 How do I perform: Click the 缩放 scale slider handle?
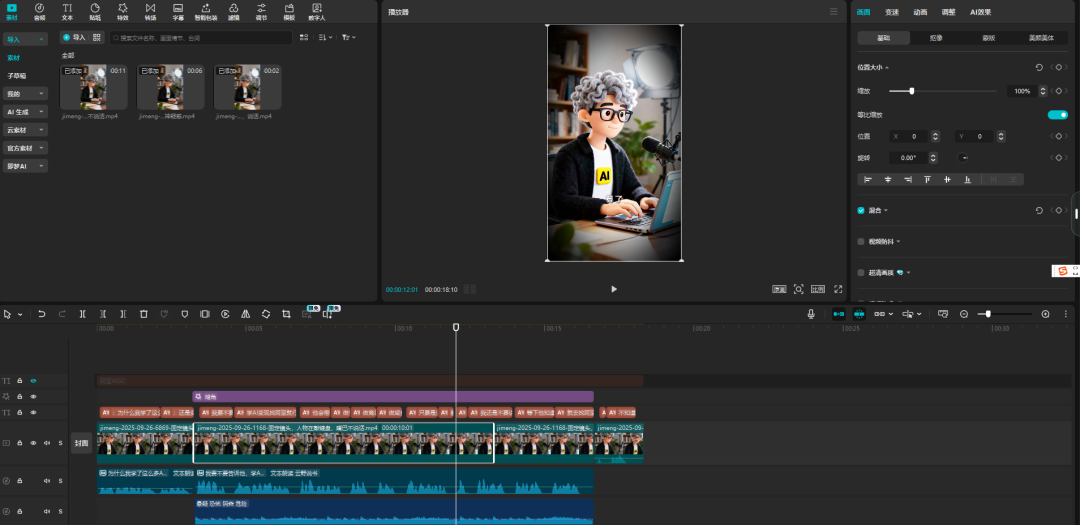pos(912,91)
